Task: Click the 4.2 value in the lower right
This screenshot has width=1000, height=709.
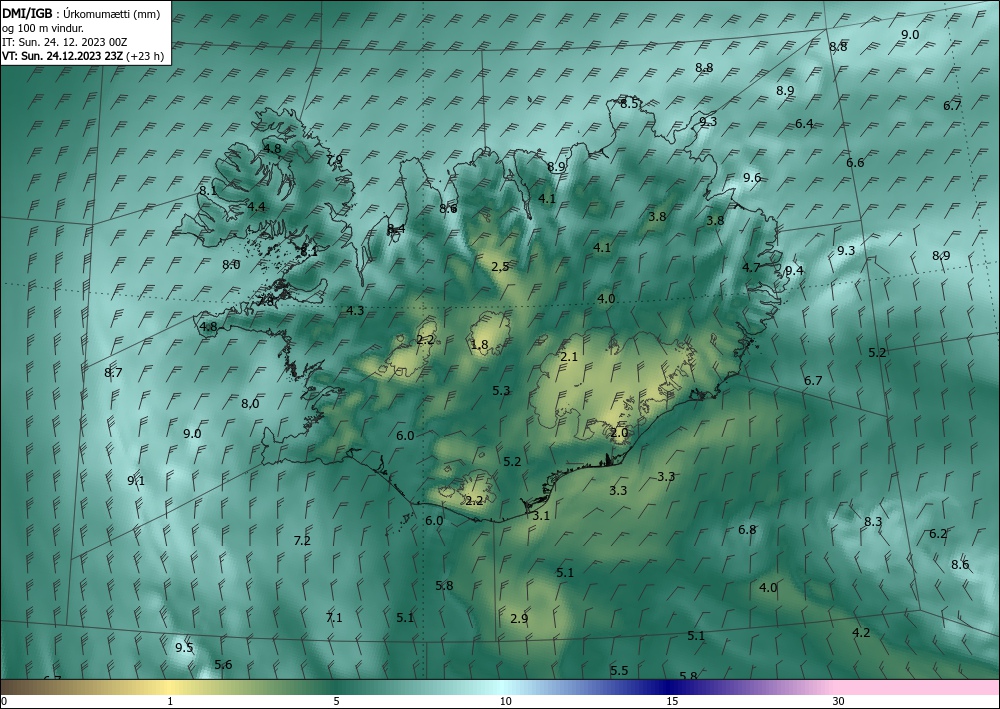Action: [861, 633]
